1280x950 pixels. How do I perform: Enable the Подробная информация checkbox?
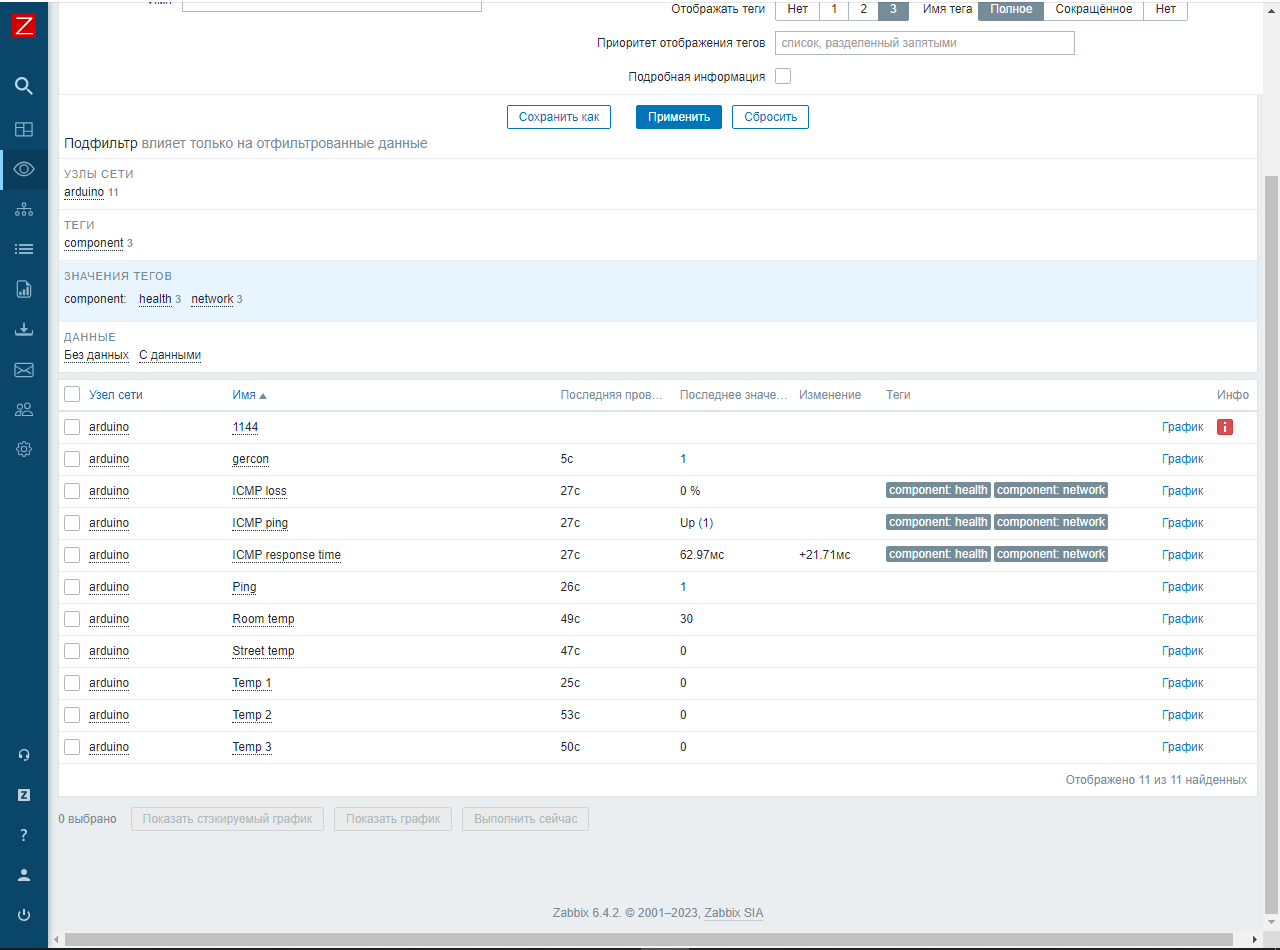point(783,75)
